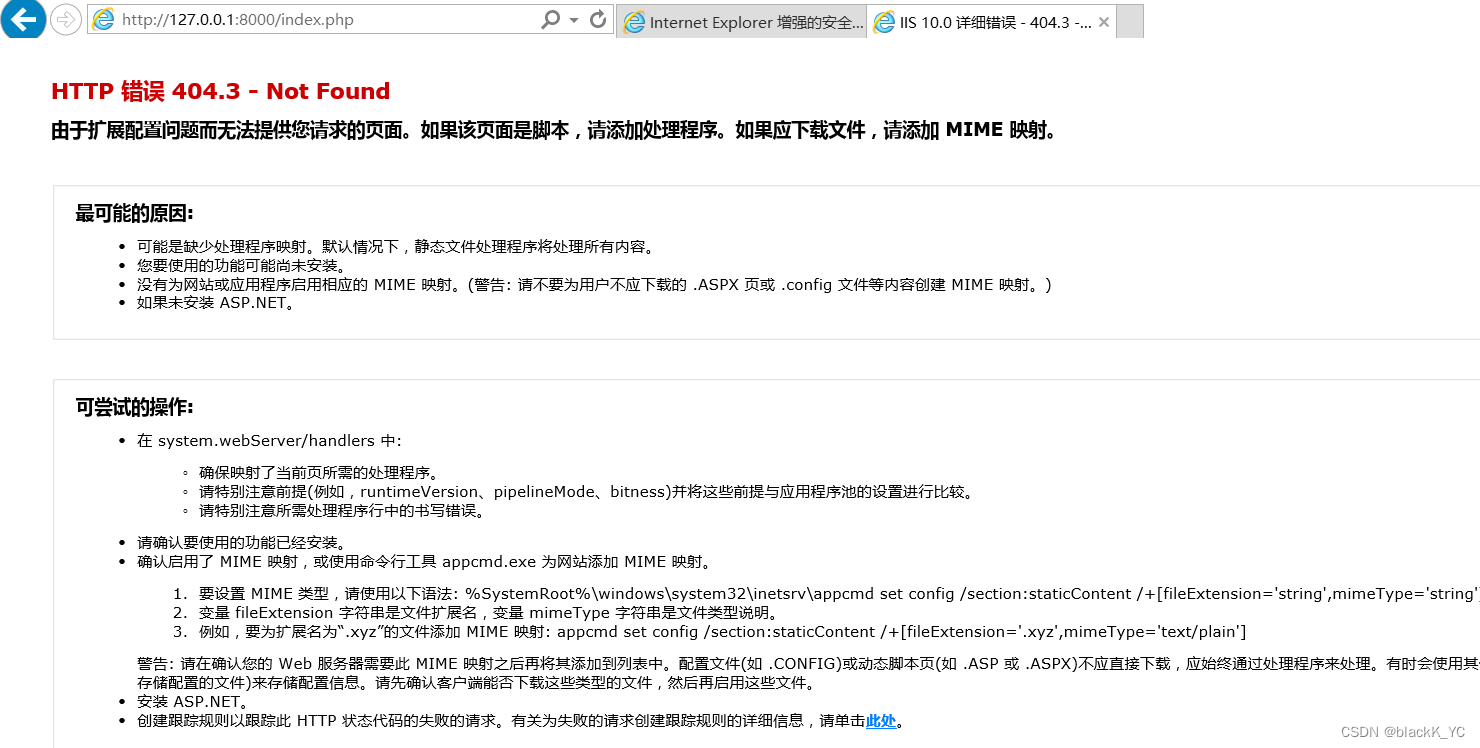The width and height of the screenshot is (1480, 748).
Task: Click the search magnifier icon in address bar
Action: click(550, 20)
